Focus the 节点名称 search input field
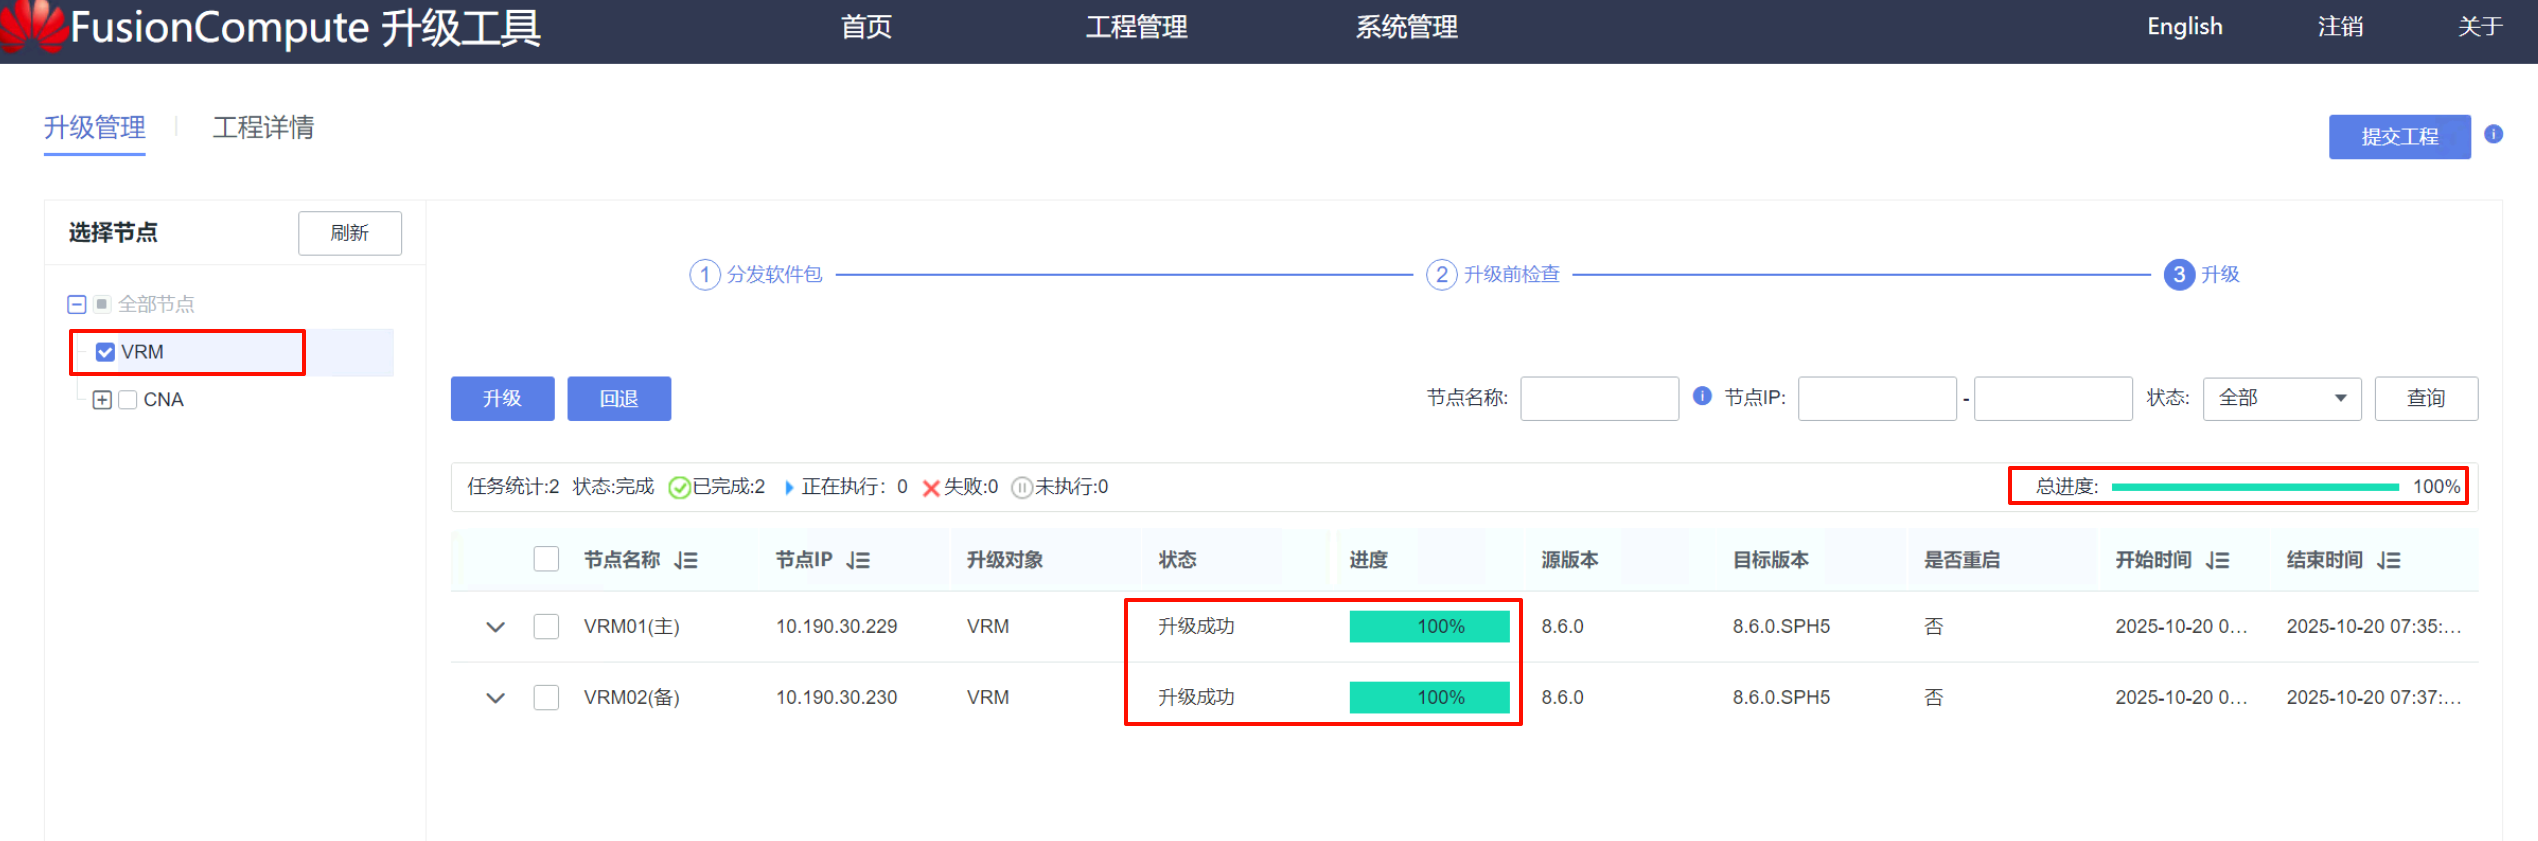Viewport: 2538px width, 841px height. 1598,398
